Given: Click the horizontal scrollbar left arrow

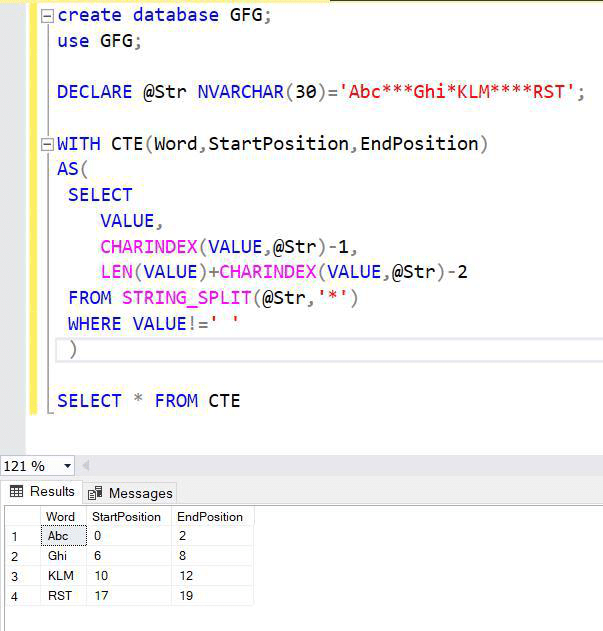Looking at the screenshot, I should [85, 466].
